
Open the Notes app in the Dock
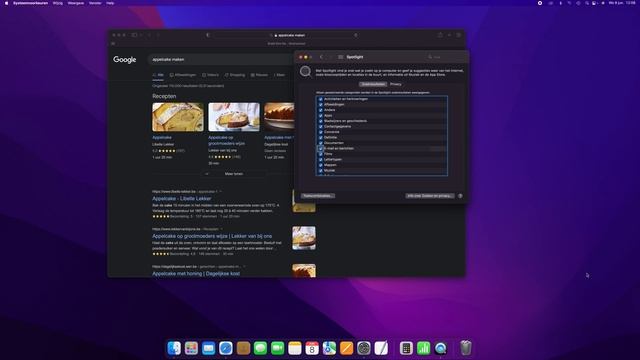coord(295,348)
